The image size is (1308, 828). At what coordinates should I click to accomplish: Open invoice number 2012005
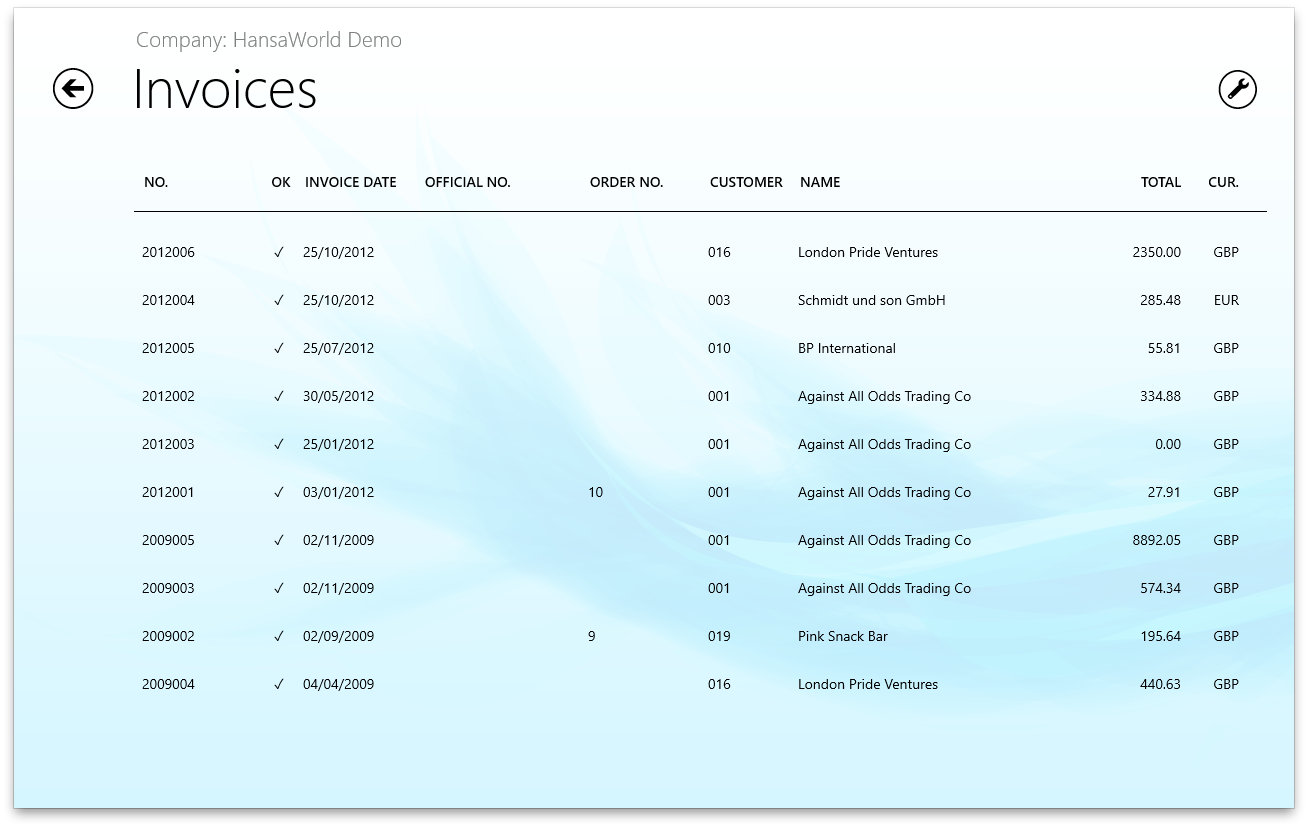coord(168,349)
